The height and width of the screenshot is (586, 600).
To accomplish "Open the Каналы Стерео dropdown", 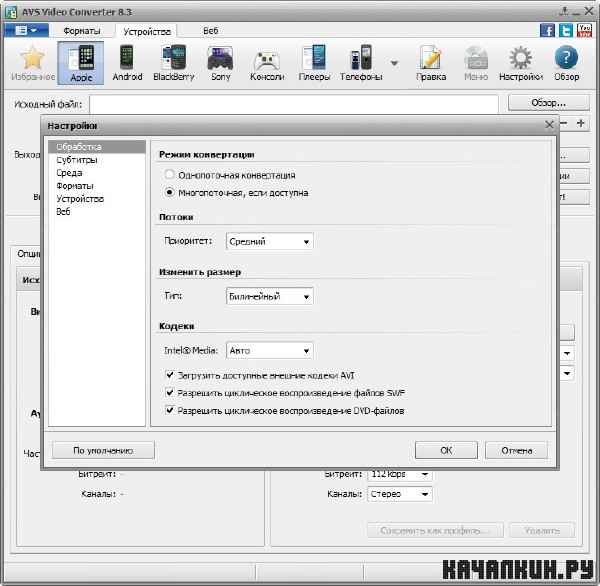I will click(x=400, y=494).
